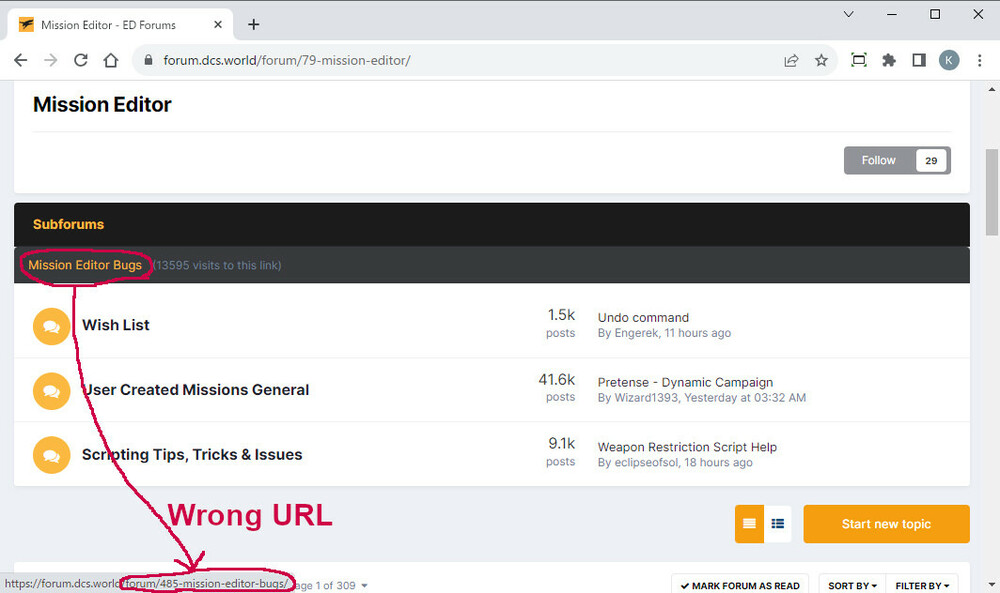Viewport: 1000px width, 593px height.
Task: Click the Mission Editor page title
Action: (x=102, y=105)
